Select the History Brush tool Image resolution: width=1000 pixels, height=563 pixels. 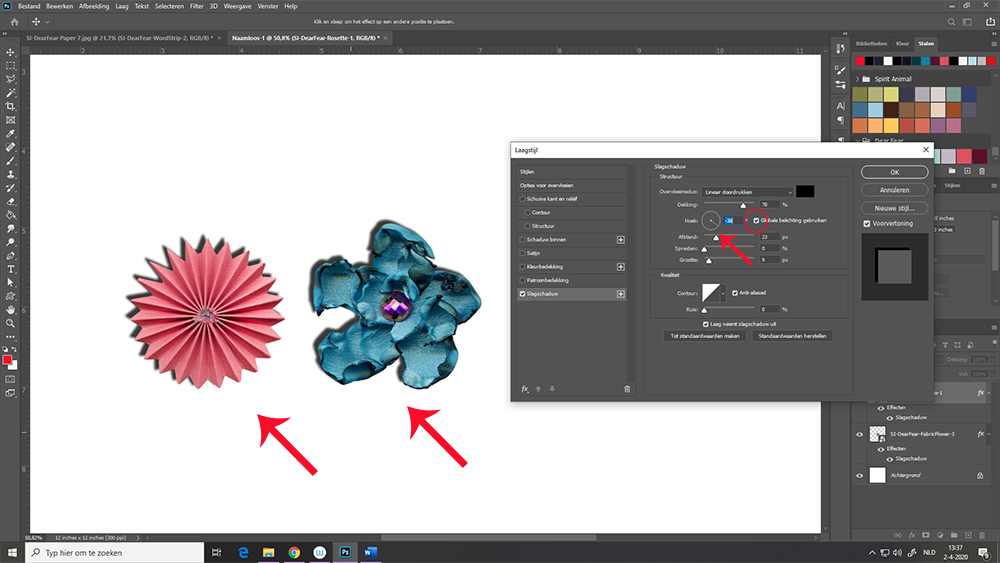(x=10, y=188)
